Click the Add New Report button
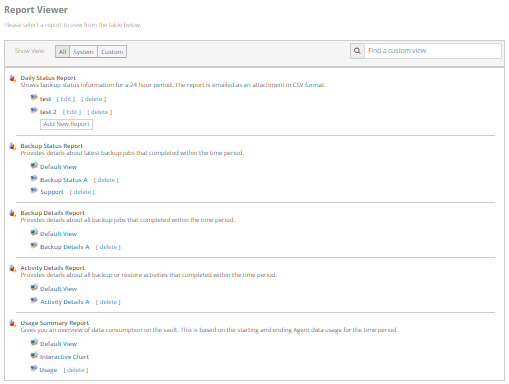This screenshot has width=509, height=384. (66, 124)
